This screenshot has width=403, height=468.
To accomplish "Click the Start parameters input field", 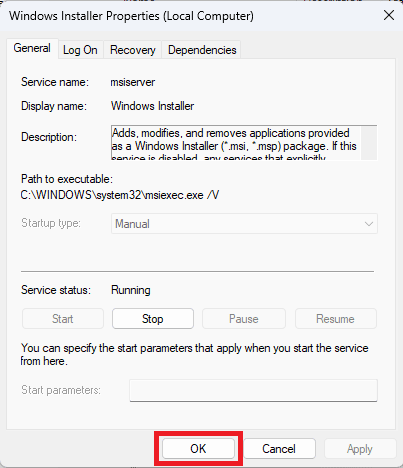I will [253, 390].
